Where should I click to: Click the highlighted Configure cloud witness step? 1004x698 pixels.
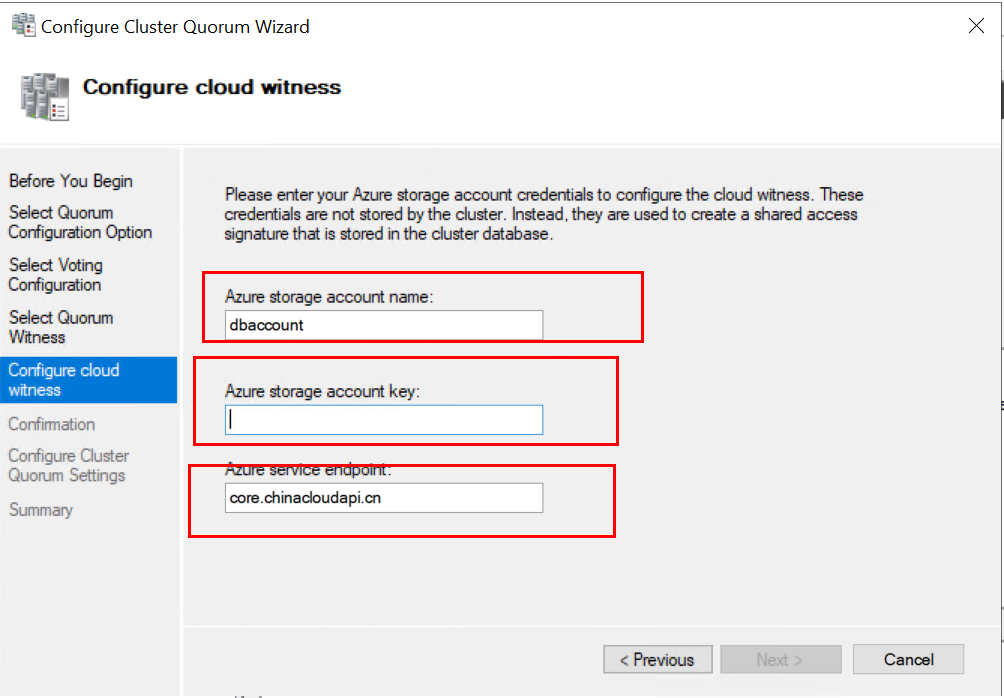pos(64,380)
